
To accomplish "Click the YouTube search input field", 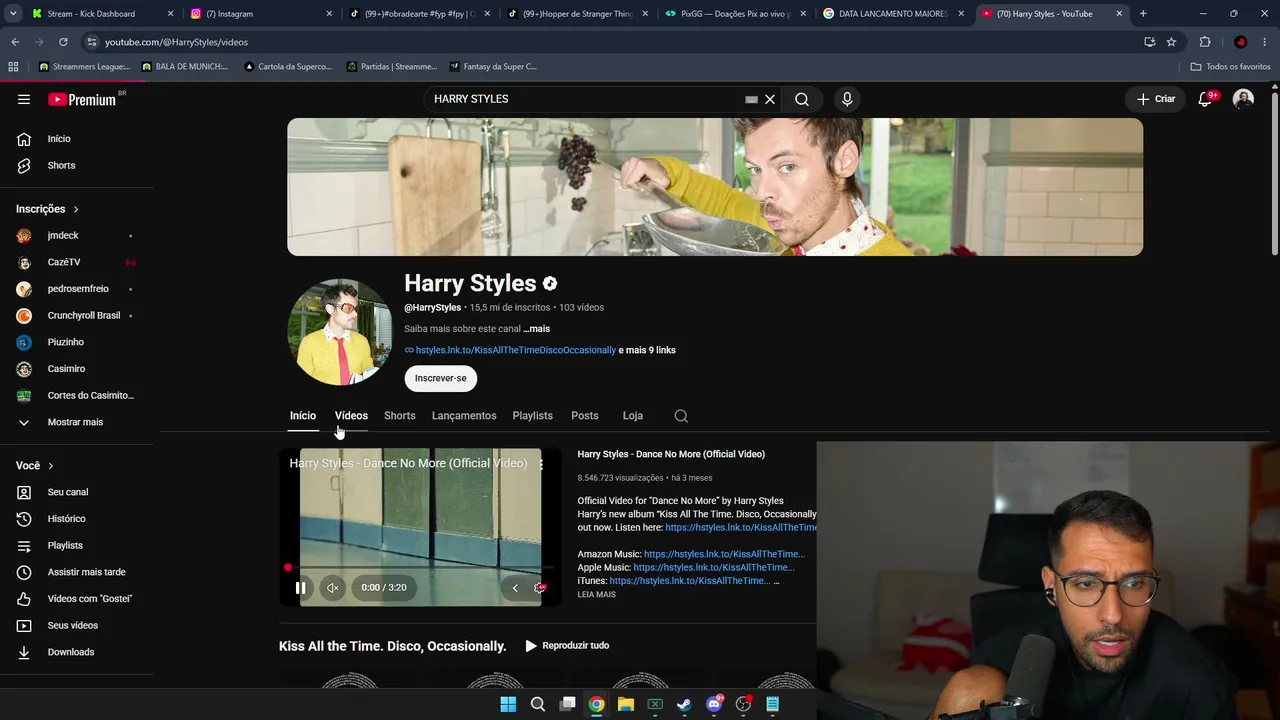I will coord(585,99).
